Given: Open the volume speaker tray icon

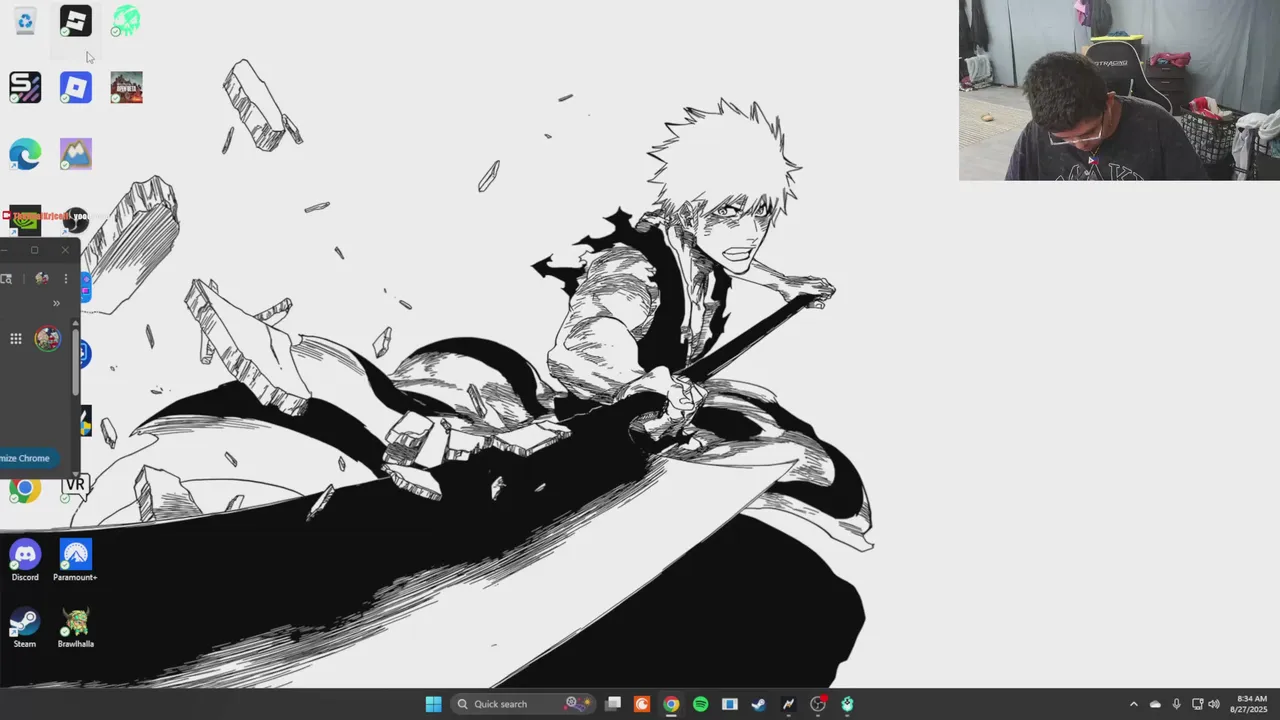Looking at the screenshot, I should tap(1213, 704).
